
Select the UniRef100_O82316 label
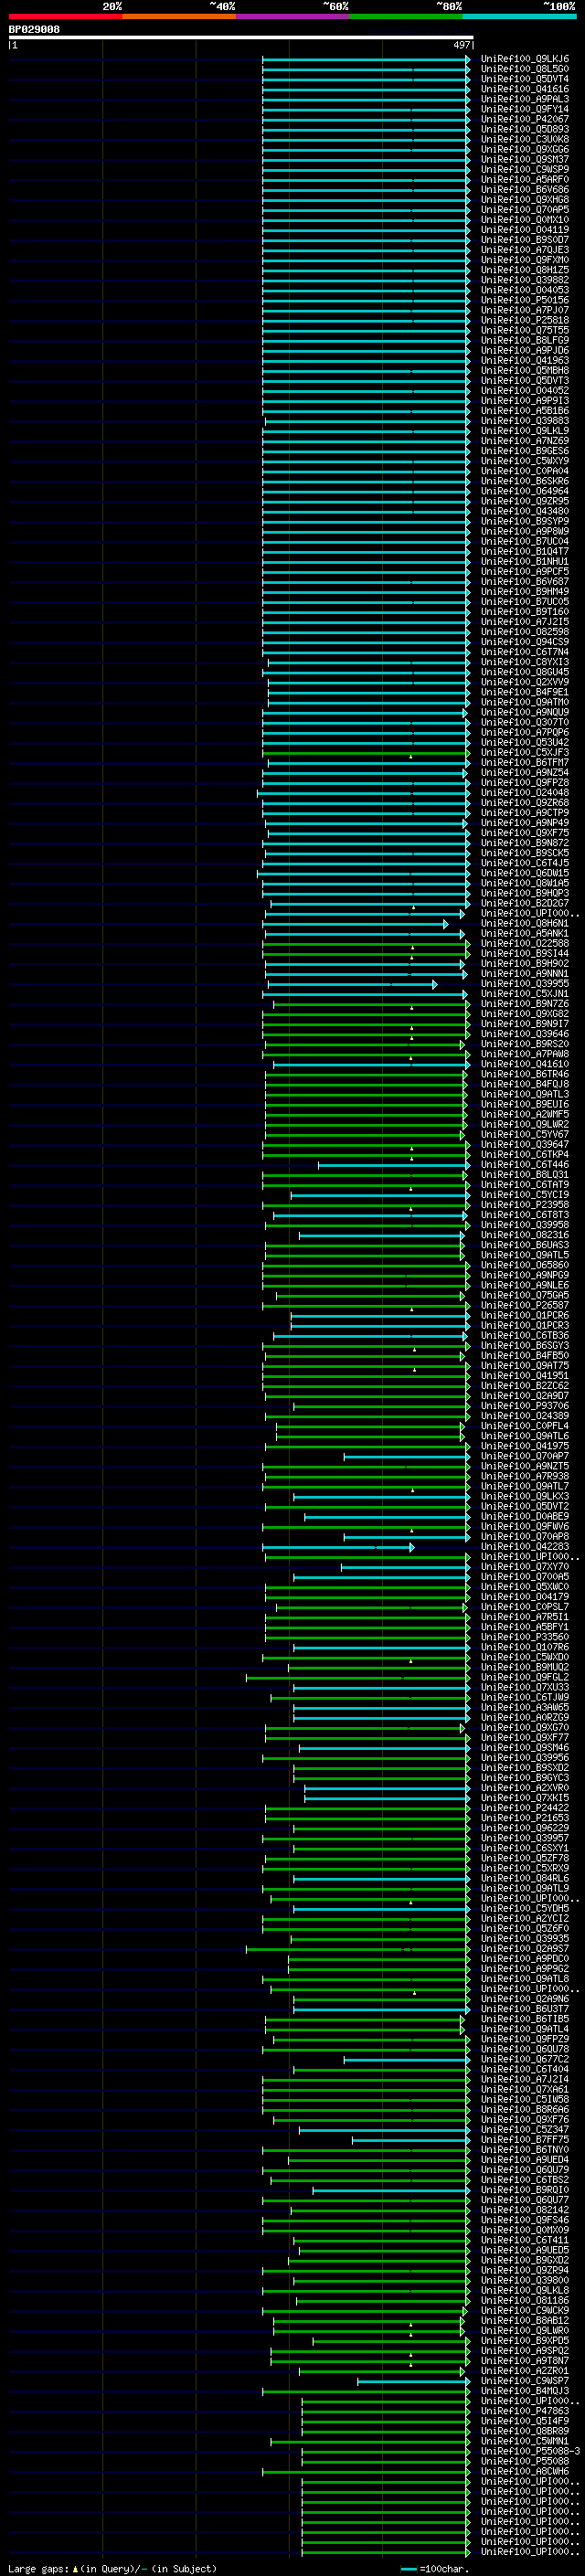tap(525, 1235)
